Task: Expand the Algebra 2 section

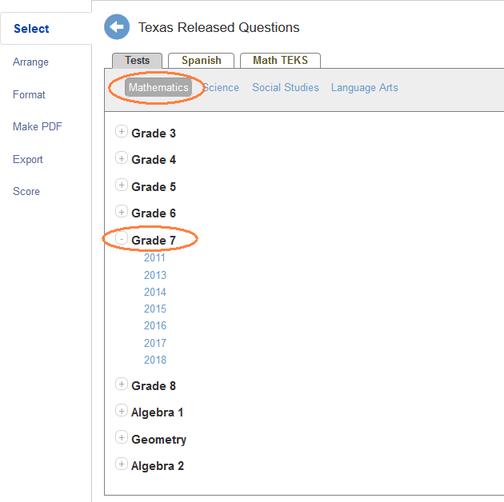Action: (121, 464)
